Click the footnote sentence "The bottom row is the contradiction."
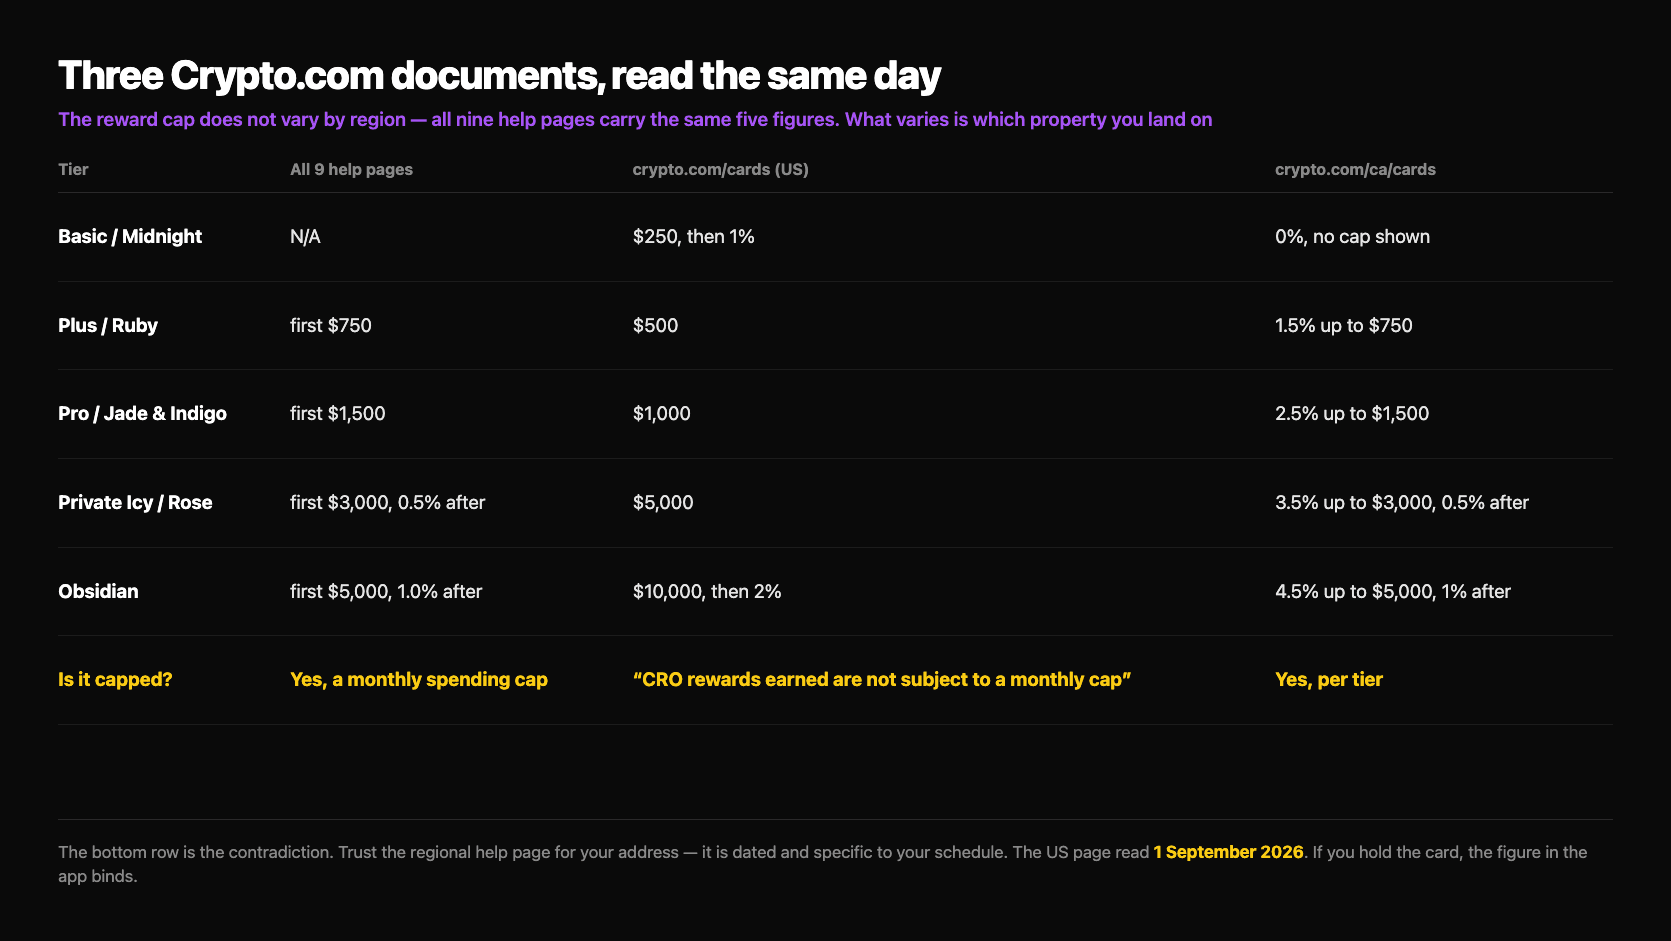1671x941 pixels. point(196,852)
